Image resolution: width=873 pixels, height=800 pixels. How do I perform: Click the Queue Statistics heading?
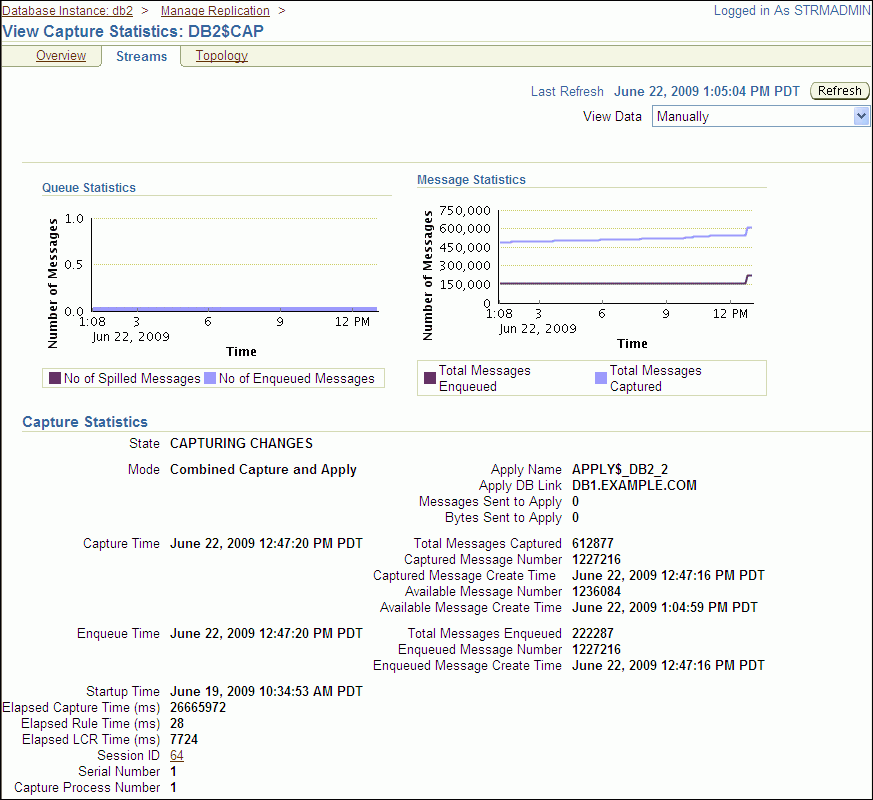coord(89,188)
